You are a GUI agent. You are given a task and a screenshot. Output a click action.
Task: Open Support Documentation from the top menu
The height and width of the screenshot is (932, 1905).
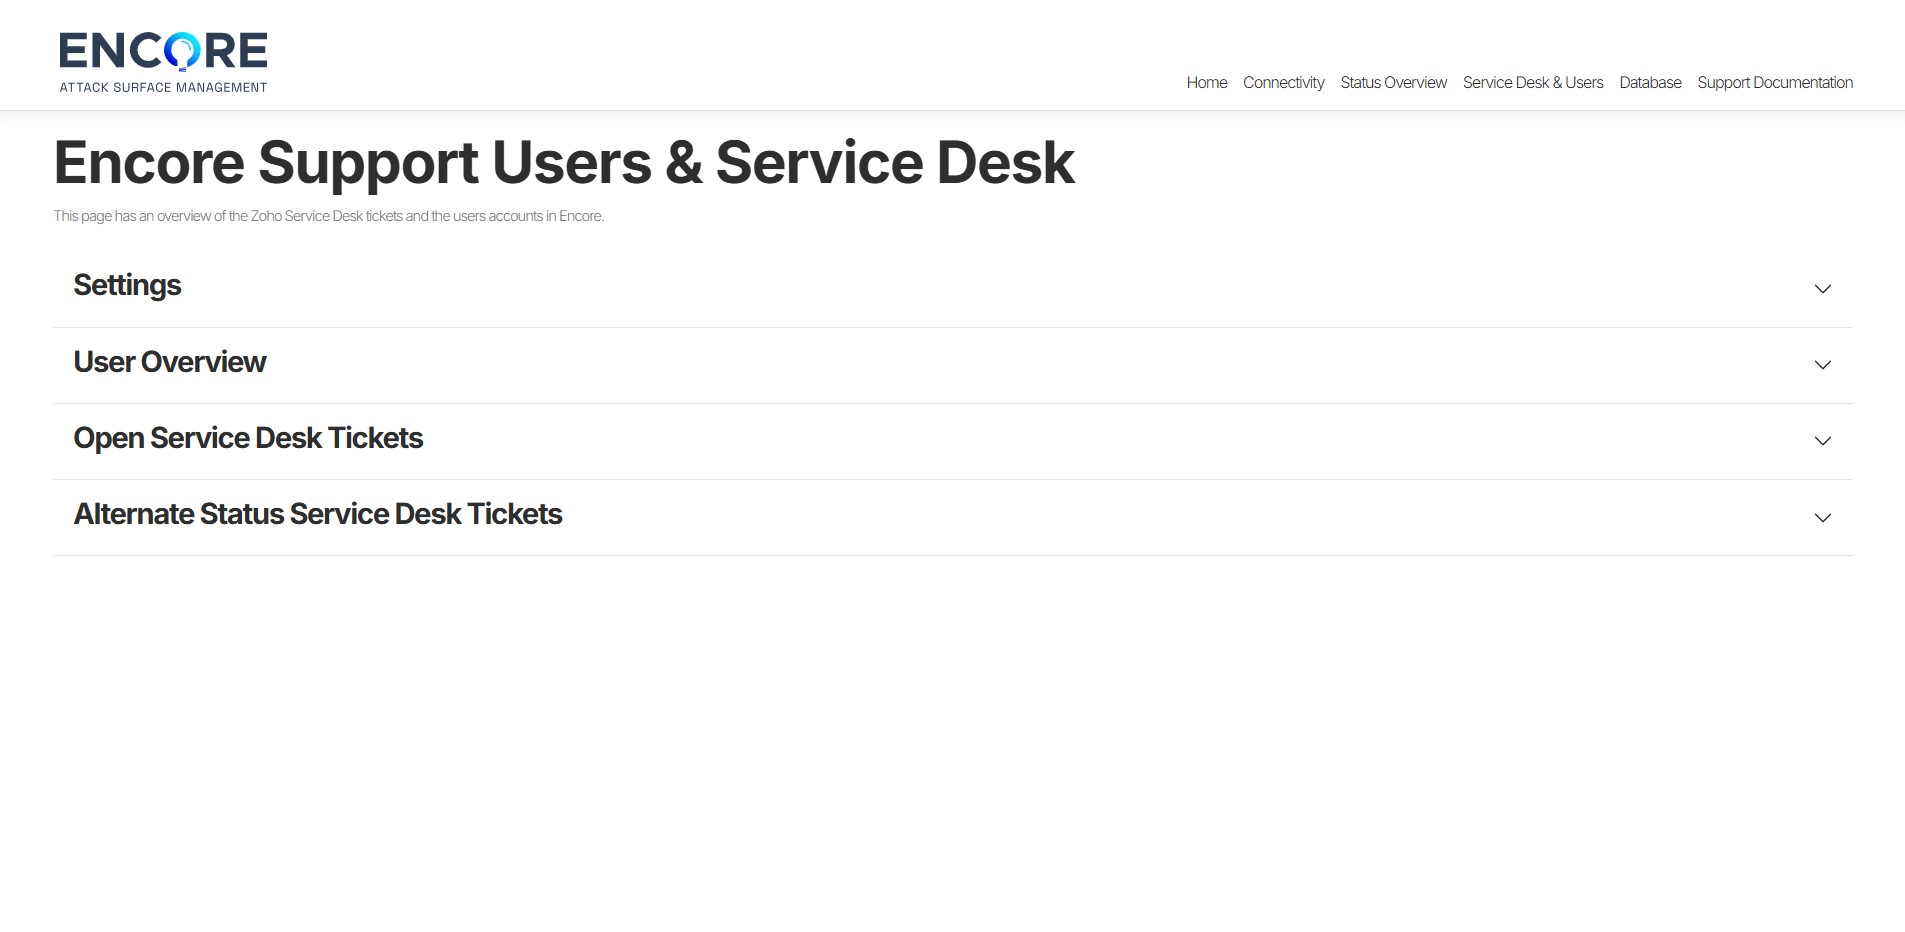[1774, 82]
